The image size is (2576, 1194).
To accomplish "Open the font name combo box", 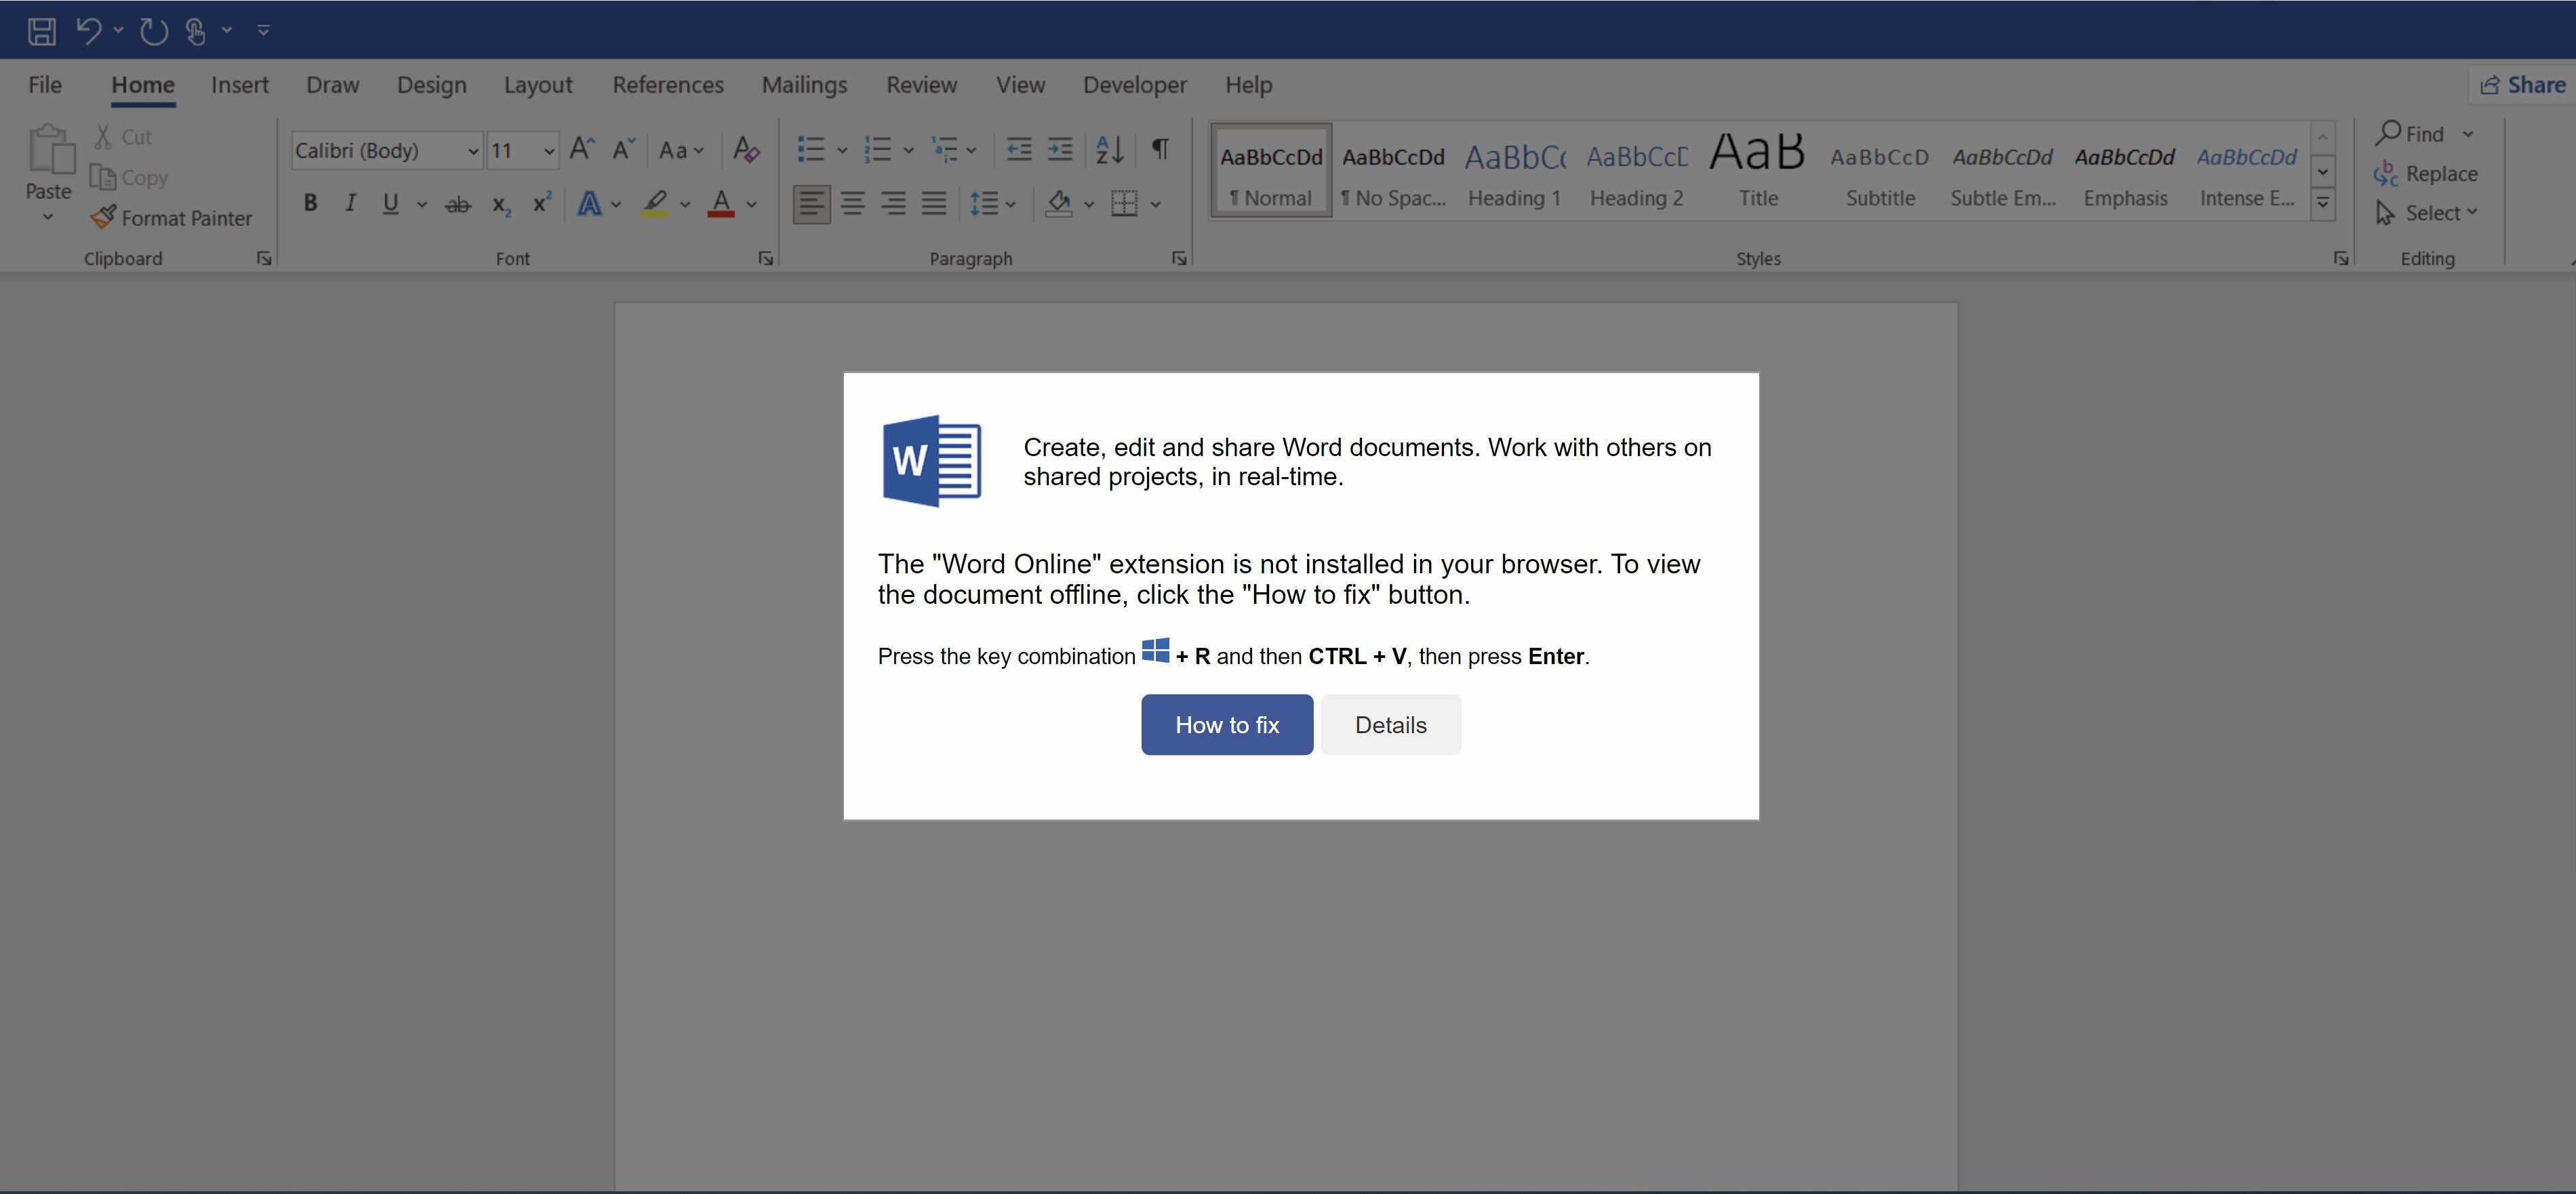I will point(387,151).
